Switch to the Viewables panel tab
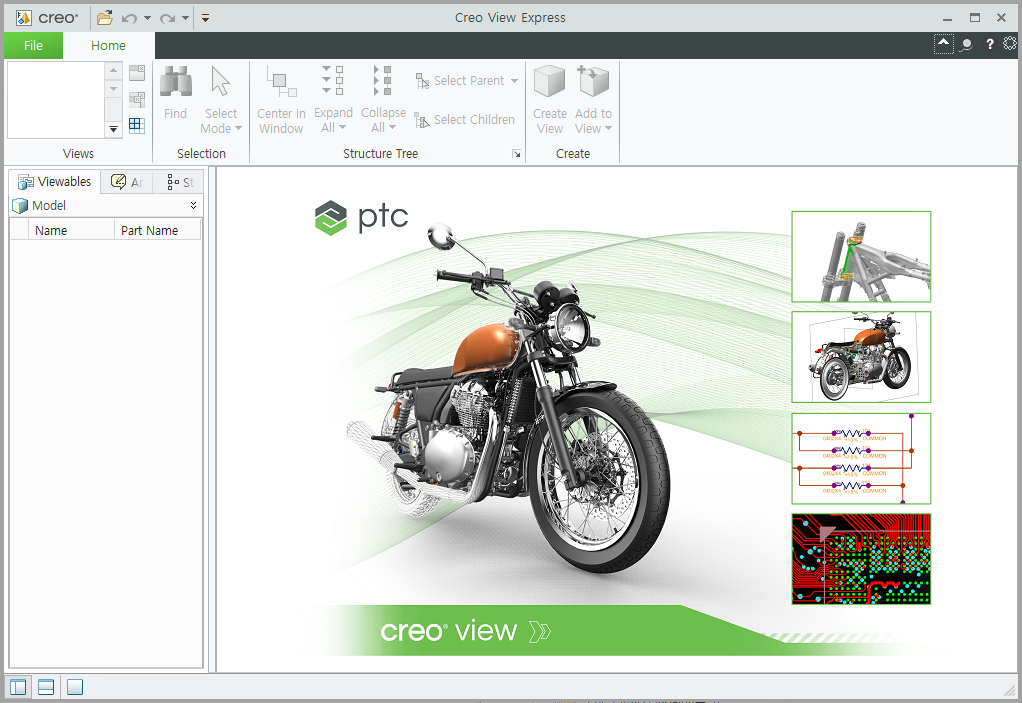Viewport: 1022px width, 703px height. pos(55,182)
